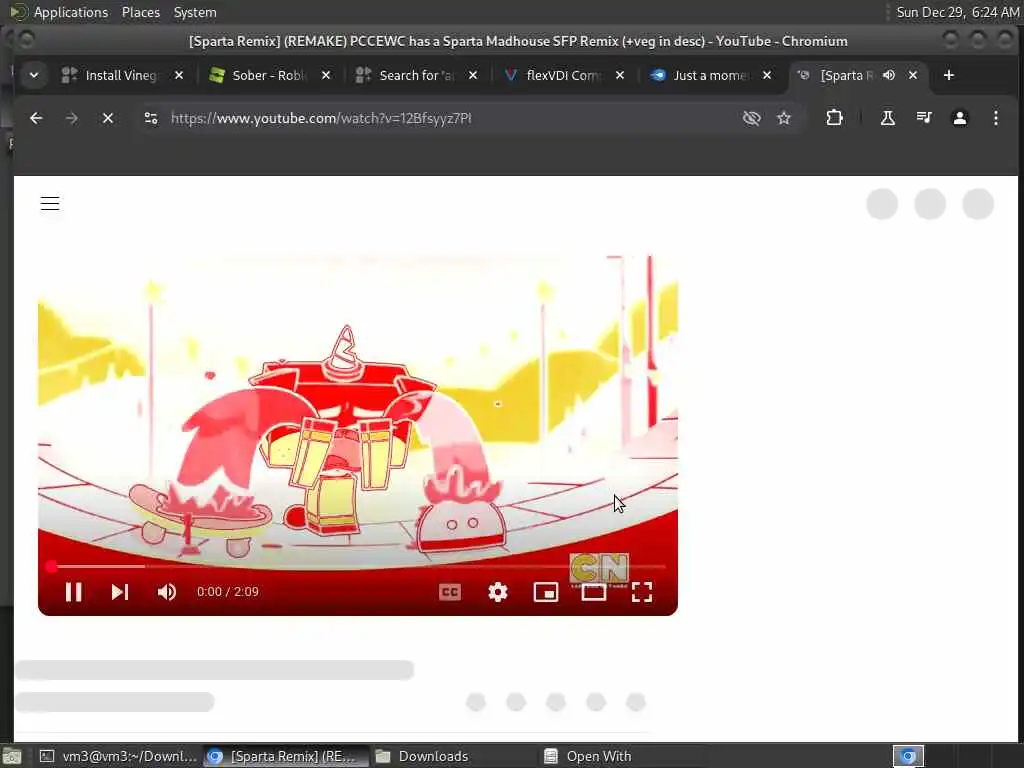This screenshot has width=1024, height=768.
Task: Open Chrome Labs flask icon
Action: pyautogui.click(x=888, y=118)
